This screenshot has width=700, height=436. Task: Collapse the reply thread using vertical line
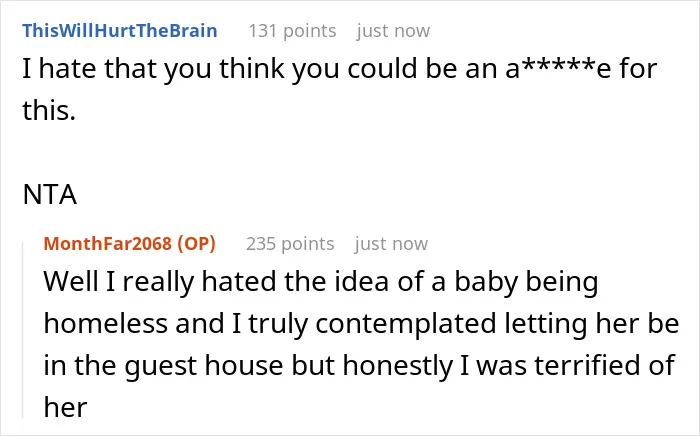[23, 330]
